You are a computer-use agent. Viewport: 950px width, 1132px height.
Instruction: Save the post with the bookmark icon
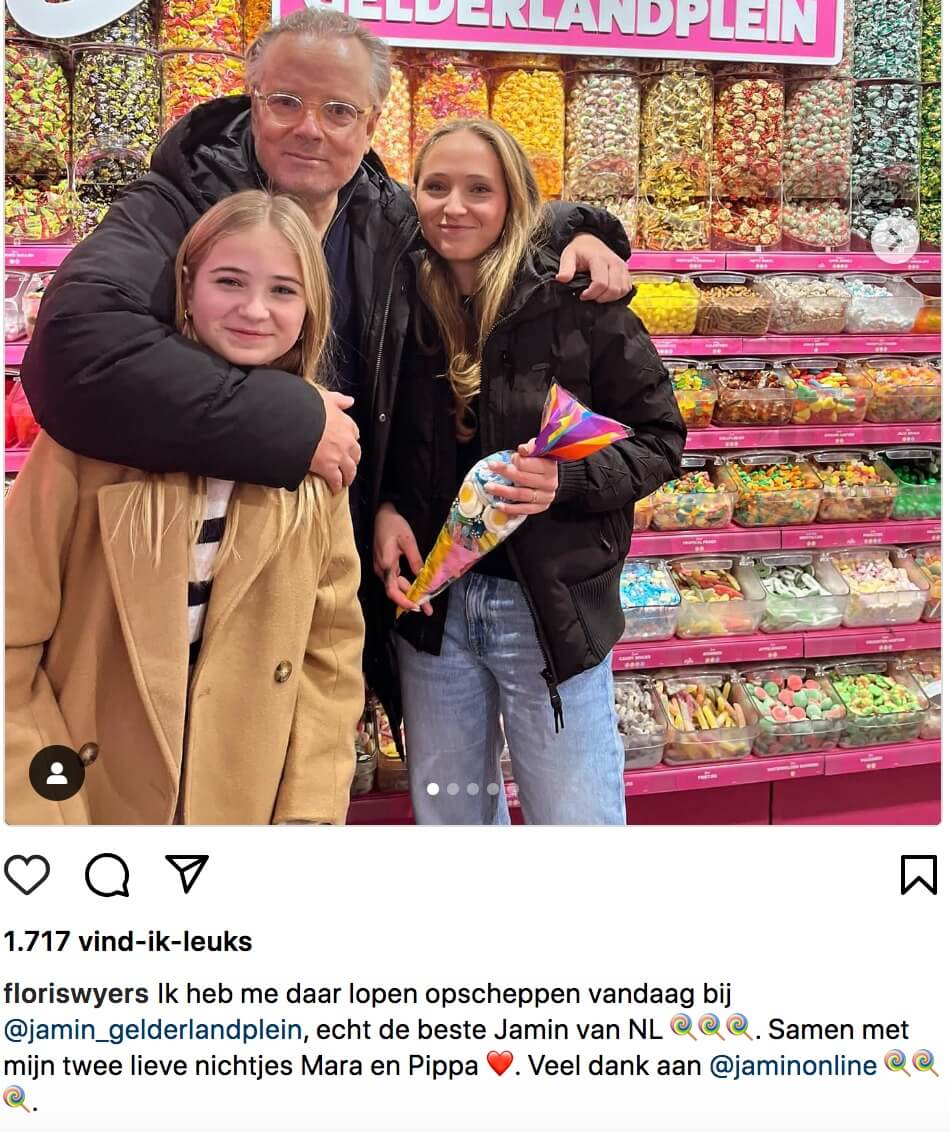tap(919, 874)
